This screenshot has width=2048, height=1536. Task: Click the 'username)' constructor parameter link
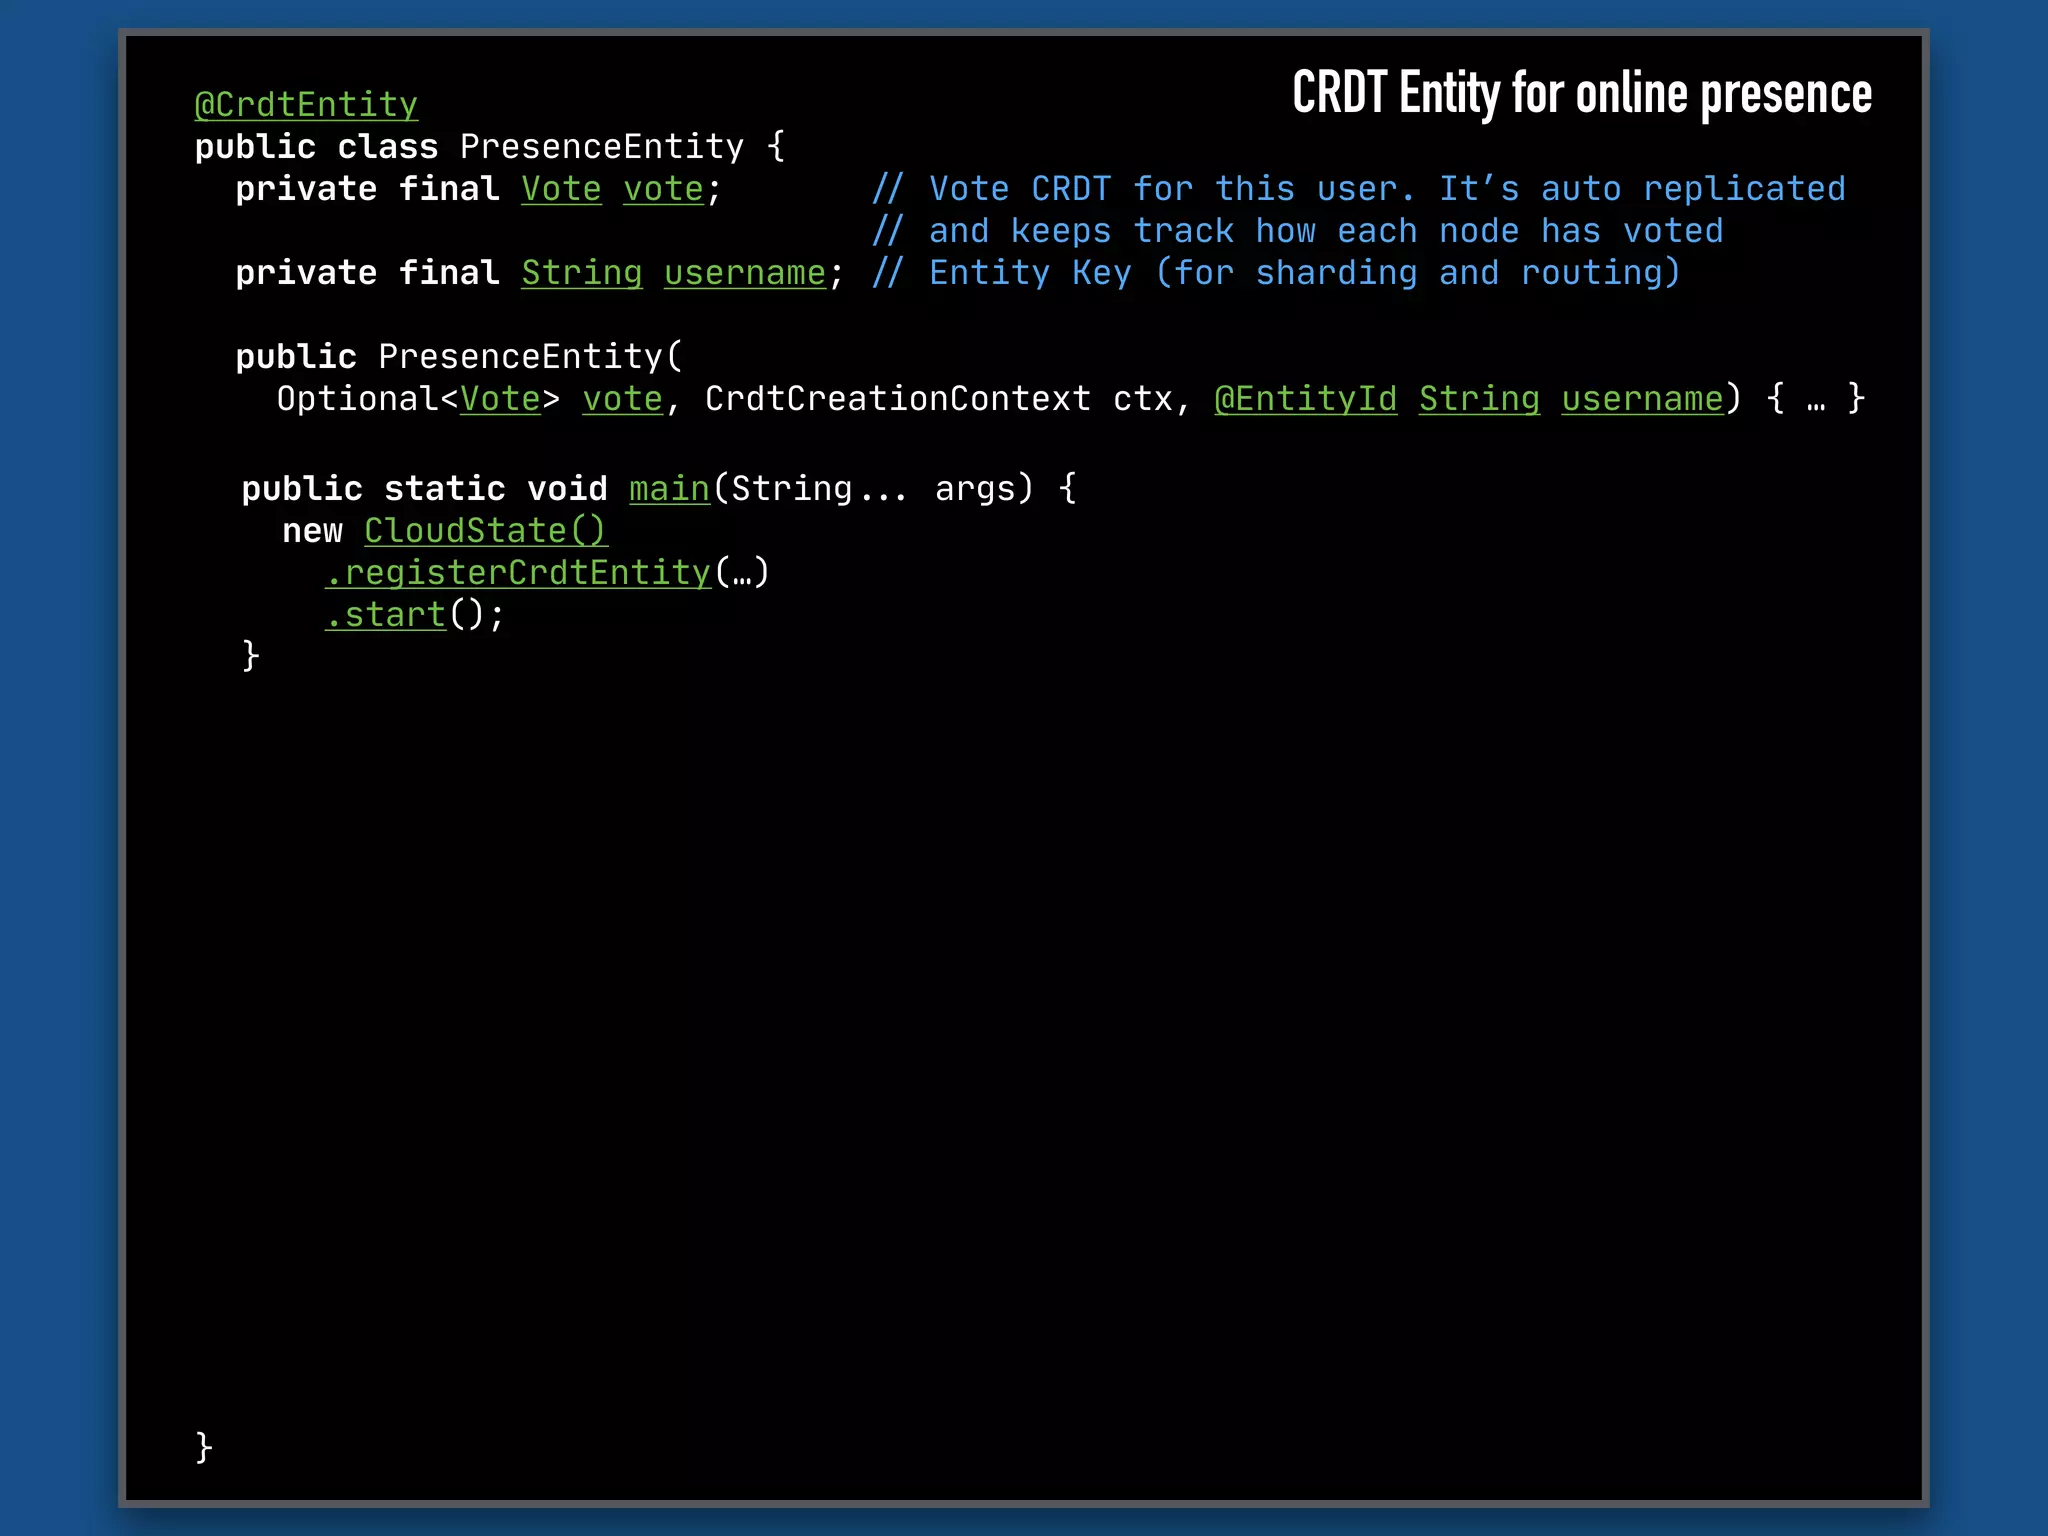click(1642, 399)
